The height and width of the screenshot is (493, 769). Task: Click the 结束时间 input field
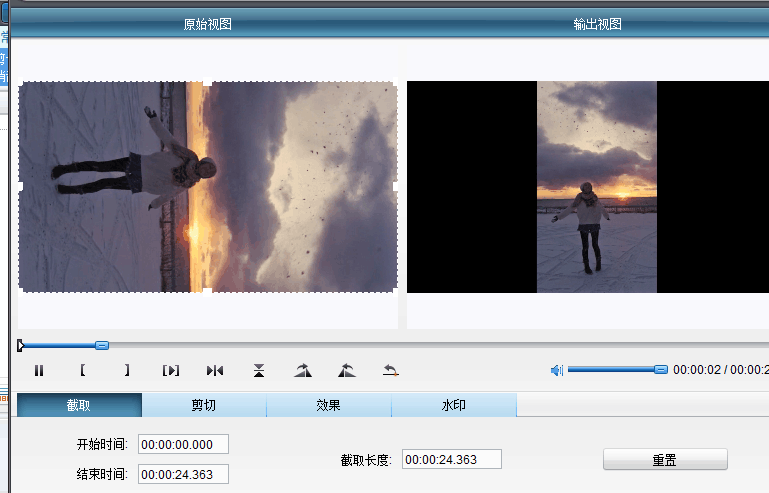[183, 474]
